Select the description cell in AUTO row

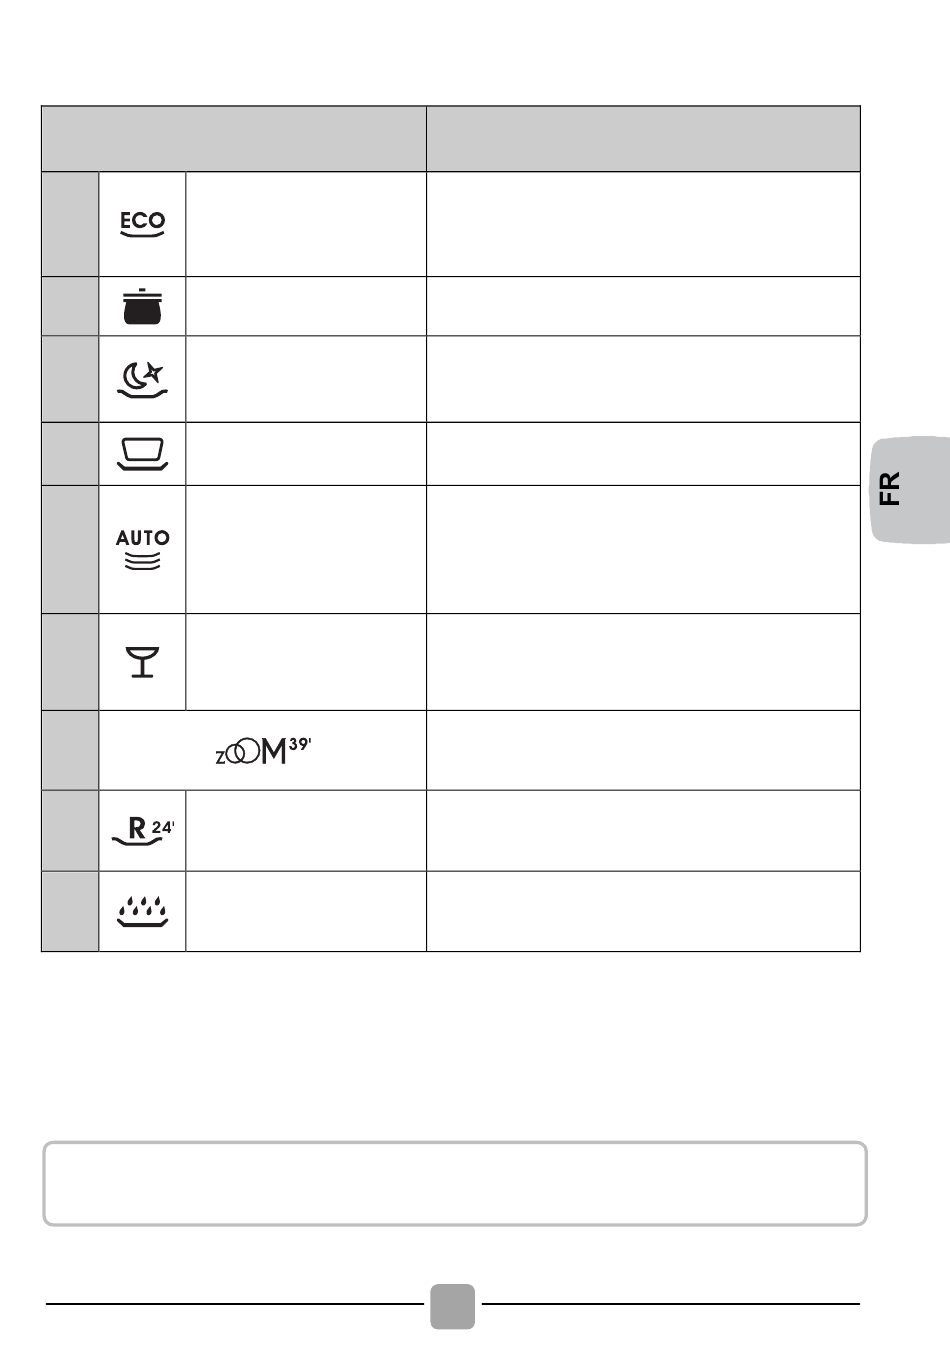[x=643, y=549]
